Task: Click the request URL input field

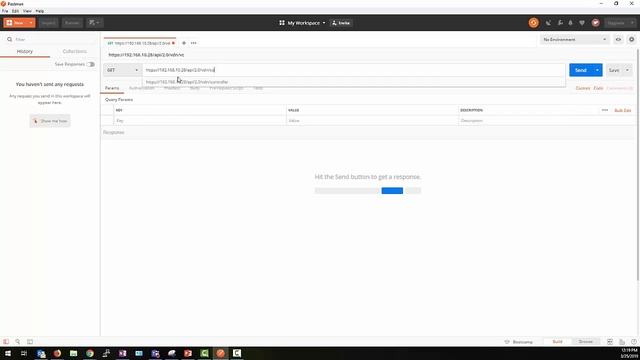Action: point(353,70)
